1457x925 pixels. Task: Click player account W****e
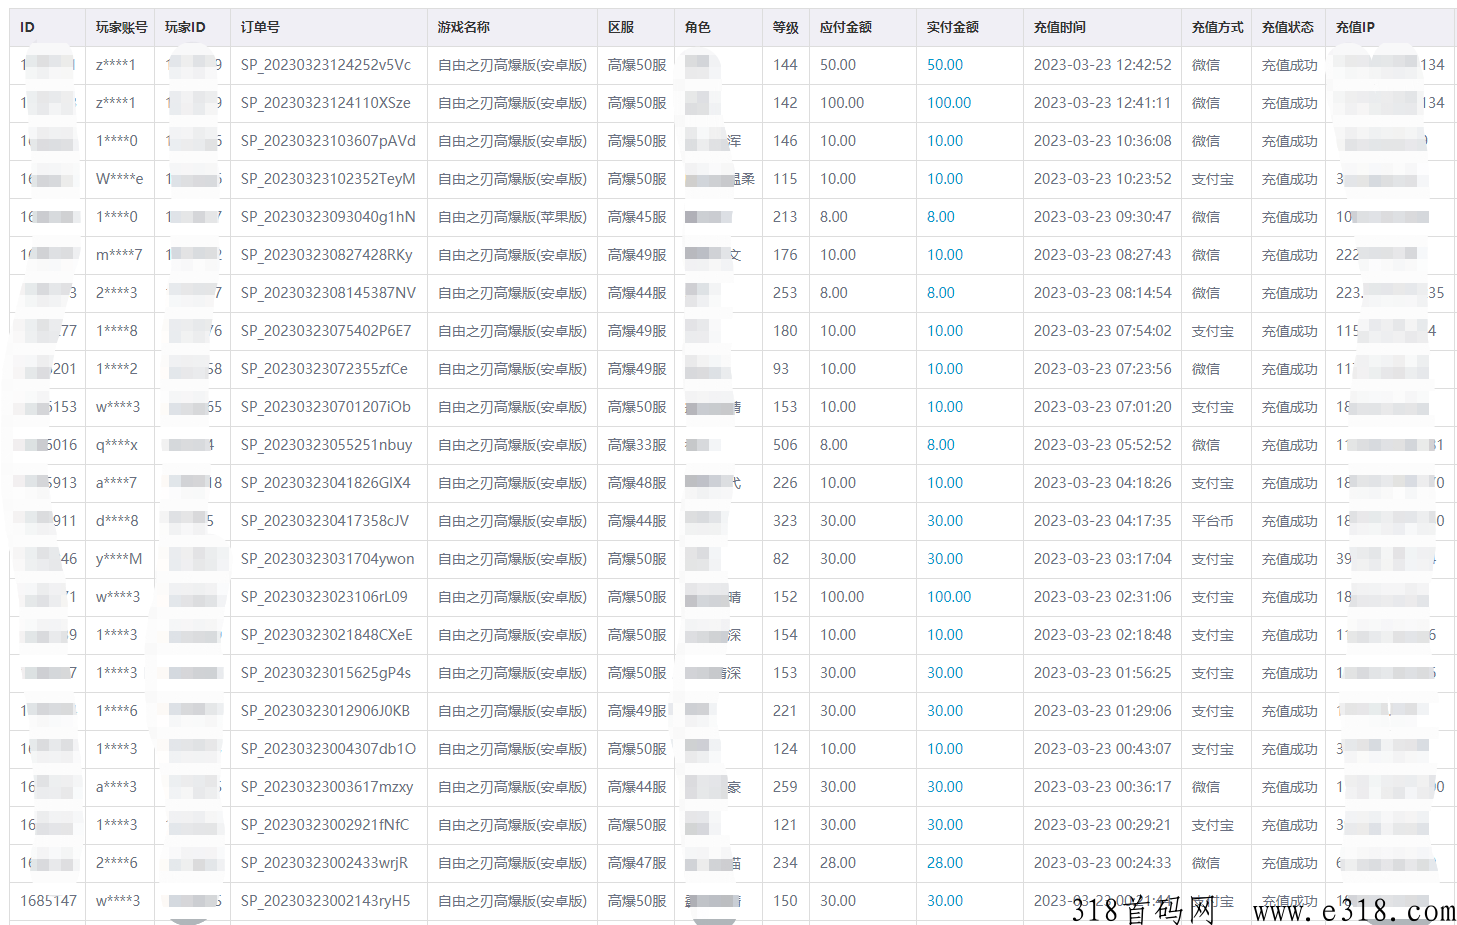click(x=119, y=179)
